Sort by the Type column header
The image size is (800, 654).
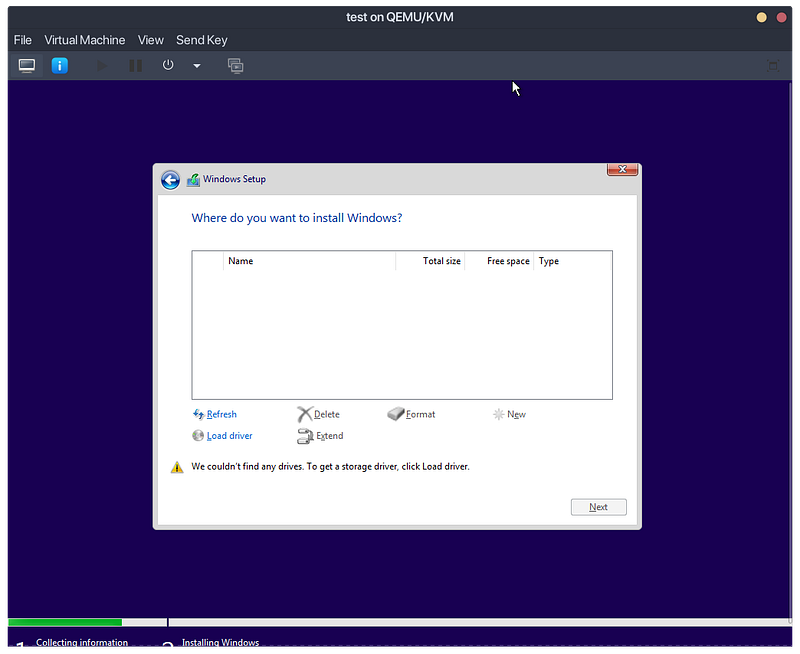click(572, 261)
